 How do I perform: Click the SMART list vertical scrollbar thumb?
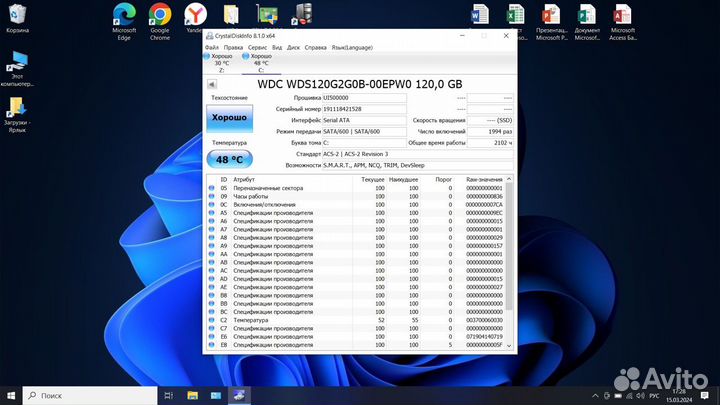pos(509,246)
